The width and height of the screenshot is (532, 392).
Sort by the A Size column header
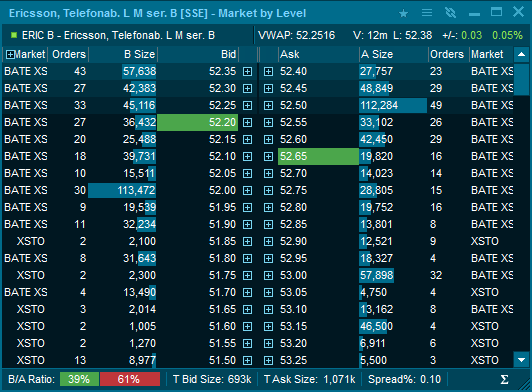(x=394, y=54)
